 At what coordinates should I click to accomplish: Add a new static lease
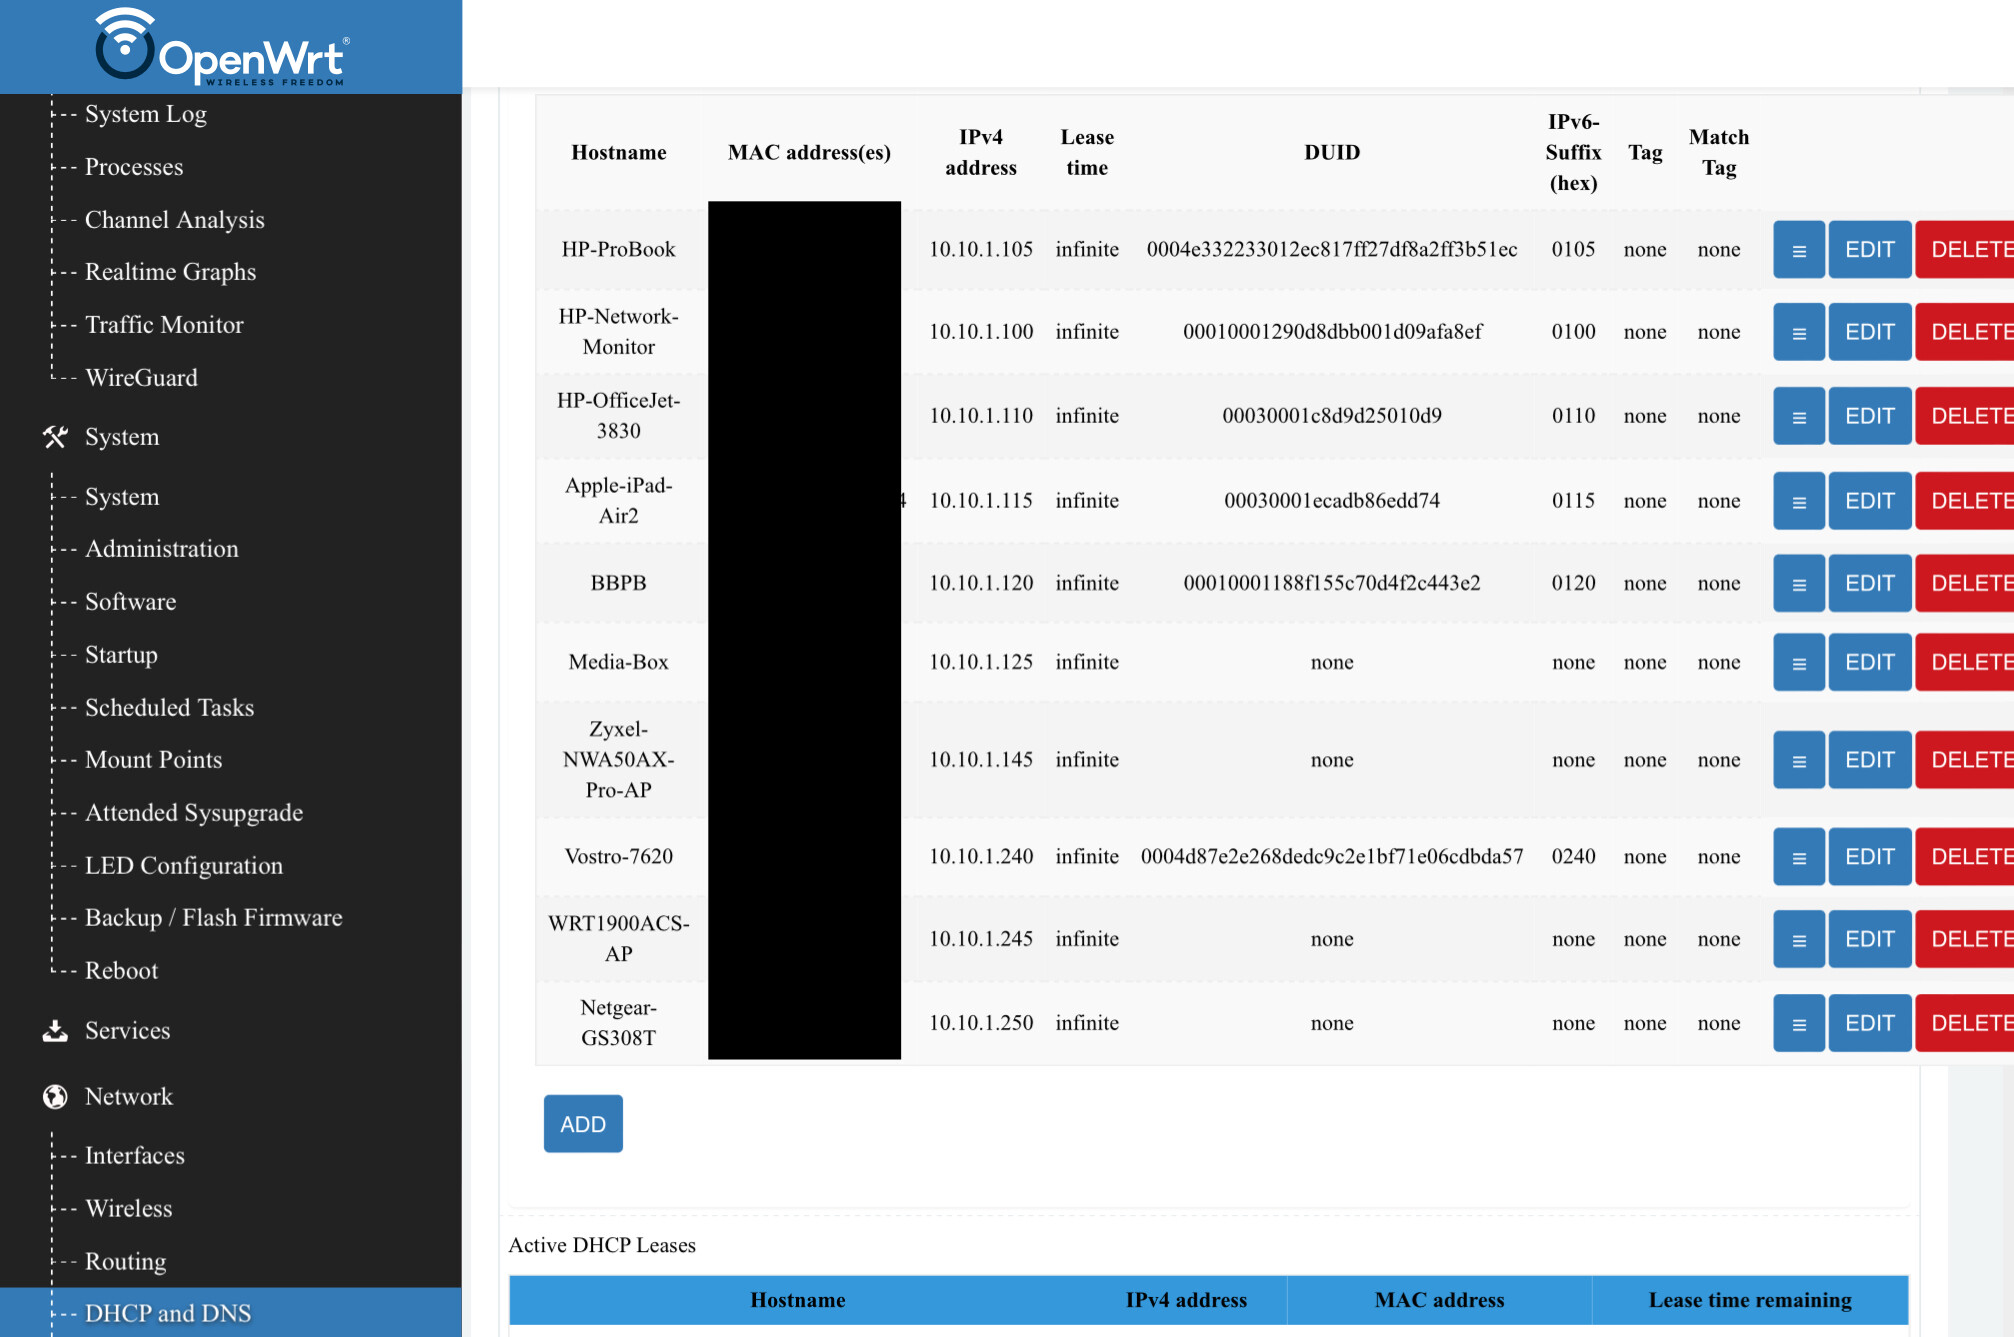[583, 1124]
